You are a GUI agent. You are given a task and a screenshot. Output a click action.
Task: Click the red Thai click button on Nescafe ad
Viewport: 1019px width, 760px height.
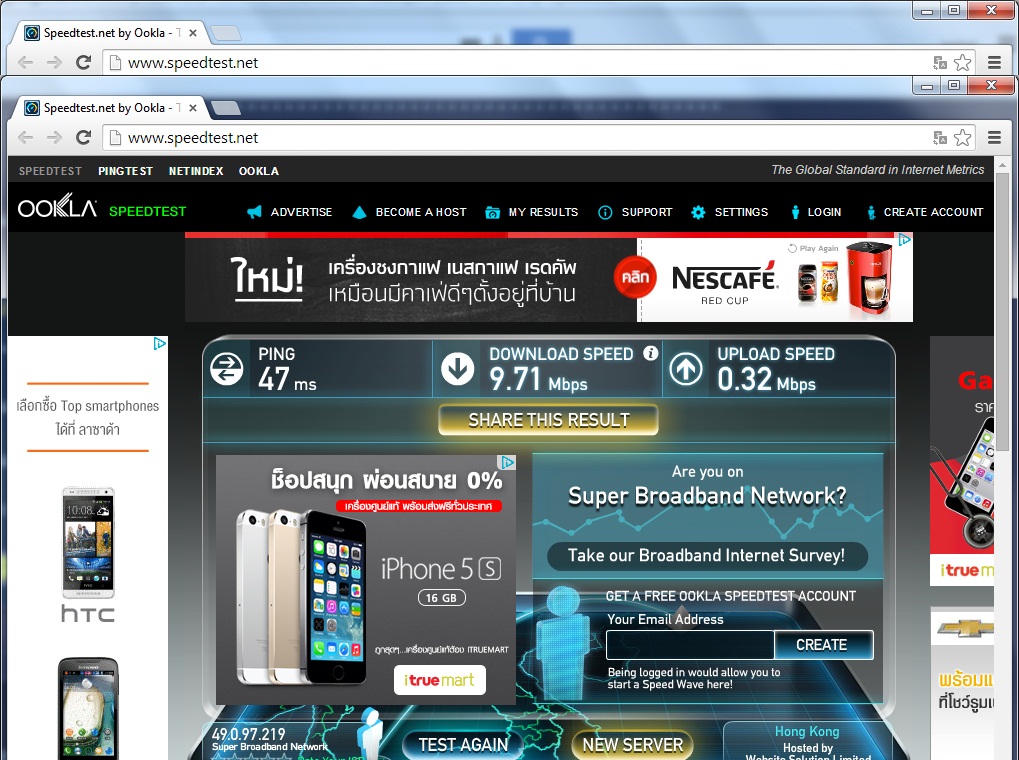tap(635, 278)
